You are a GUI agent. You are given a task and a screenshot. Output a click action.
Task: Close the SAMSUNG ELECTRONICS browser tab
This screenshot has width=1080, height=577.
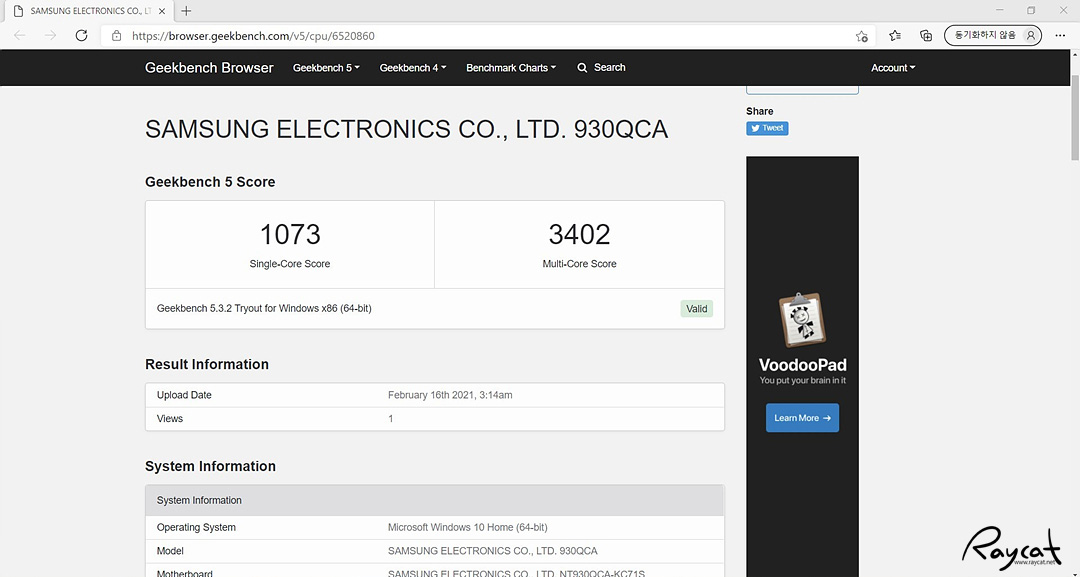pyautogui.click(x=162, y=11)
